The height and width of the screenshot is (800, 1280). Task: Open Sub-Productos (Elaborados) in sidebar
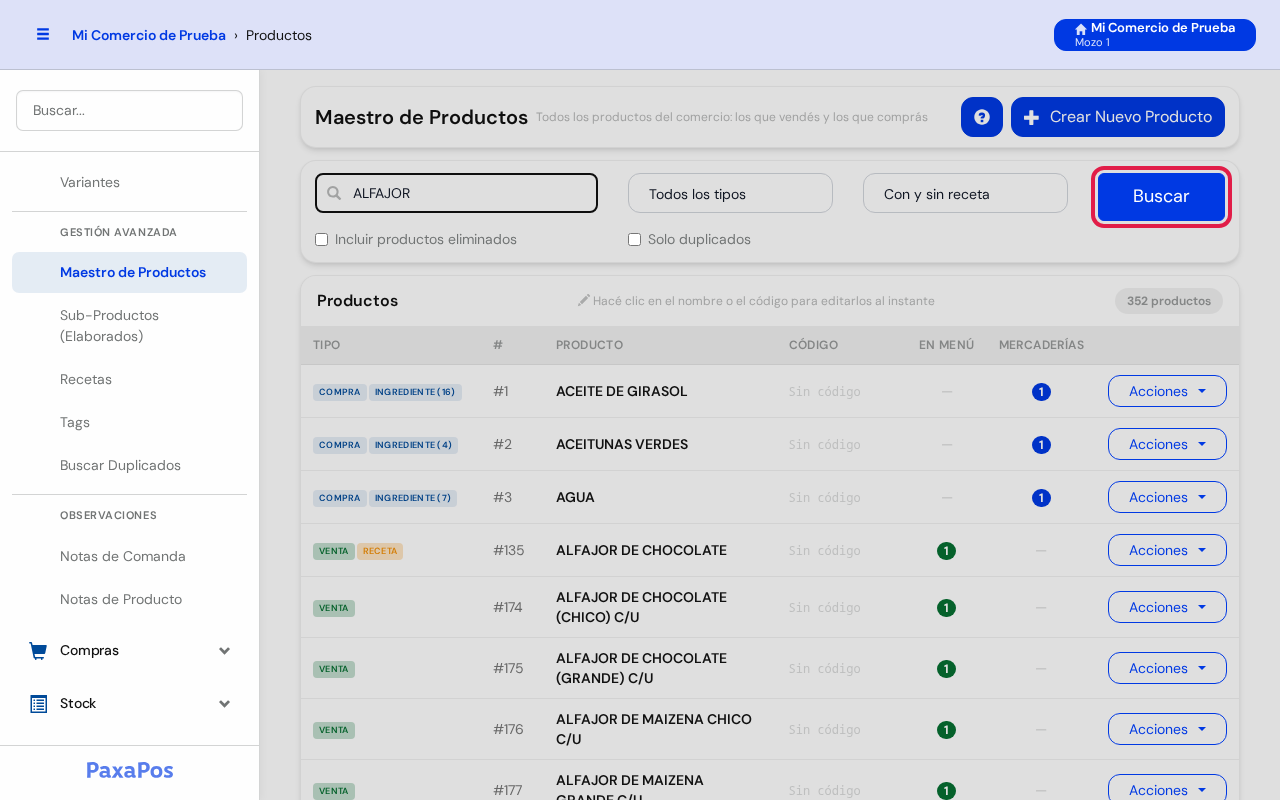tap(129, 326)
